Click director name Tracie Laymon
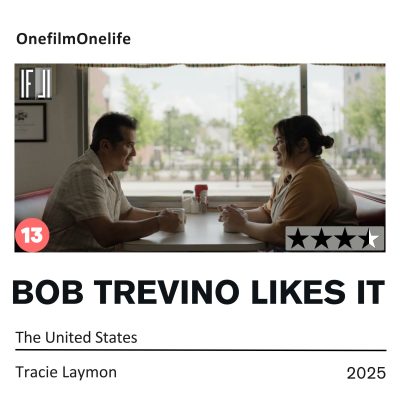Viewport: 400px width, 400px height. pyautogui.click(x=66, y=372)
